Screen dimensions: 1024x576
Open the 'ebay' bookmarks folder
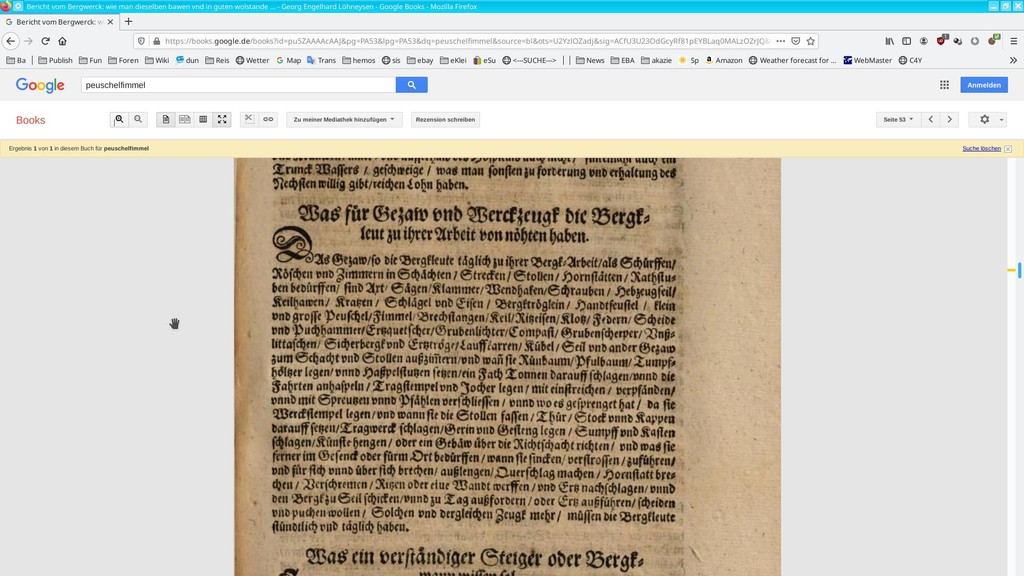pyautogui.click(x=420, y=60)
